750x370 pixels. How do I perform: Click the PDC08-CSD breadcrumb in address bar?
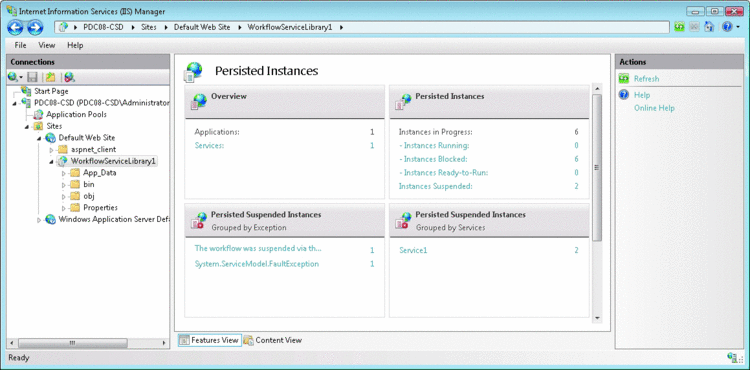(x=103, y=27)
